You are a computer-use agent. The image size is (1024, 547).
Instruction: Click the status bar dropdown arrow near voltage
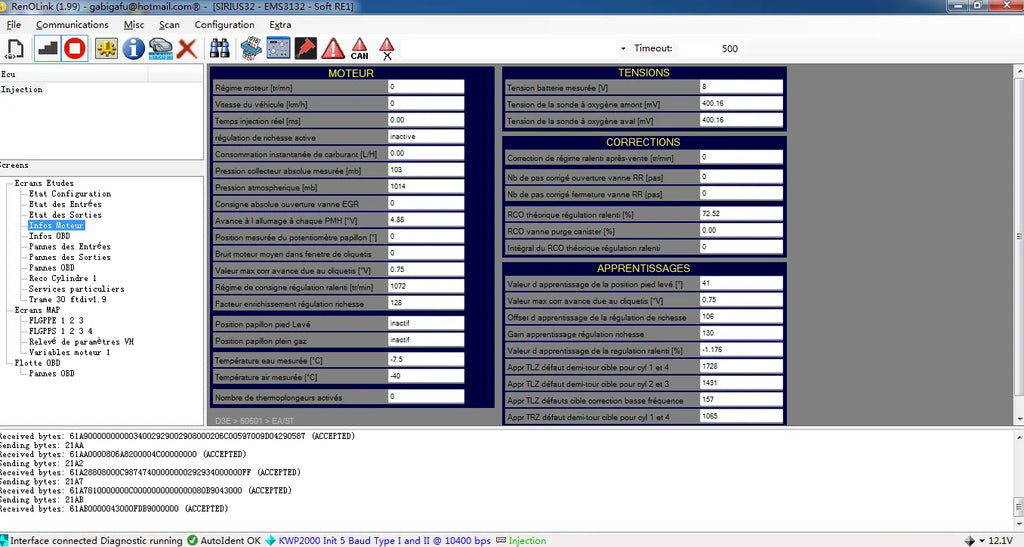click(x=982, y=541)
